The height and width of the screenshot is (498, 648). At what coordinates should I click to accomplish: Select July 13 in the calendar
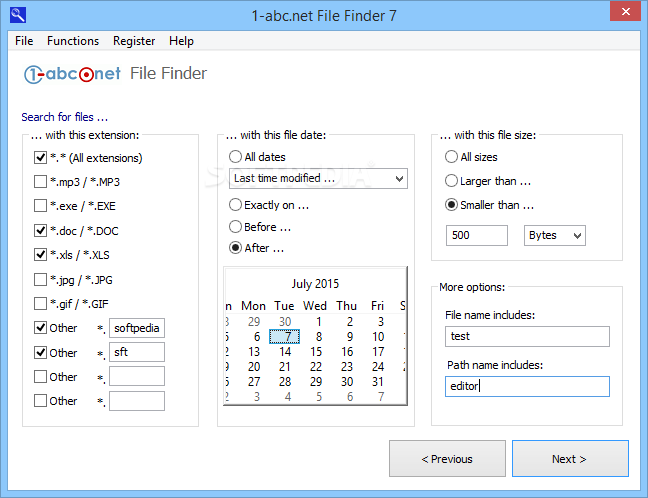(x=254, y=352)
